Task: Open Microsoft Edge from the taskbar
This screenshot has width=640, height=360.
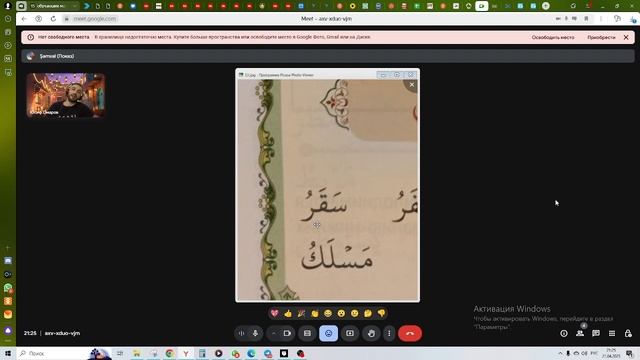Action: click(x=251, y=353)
